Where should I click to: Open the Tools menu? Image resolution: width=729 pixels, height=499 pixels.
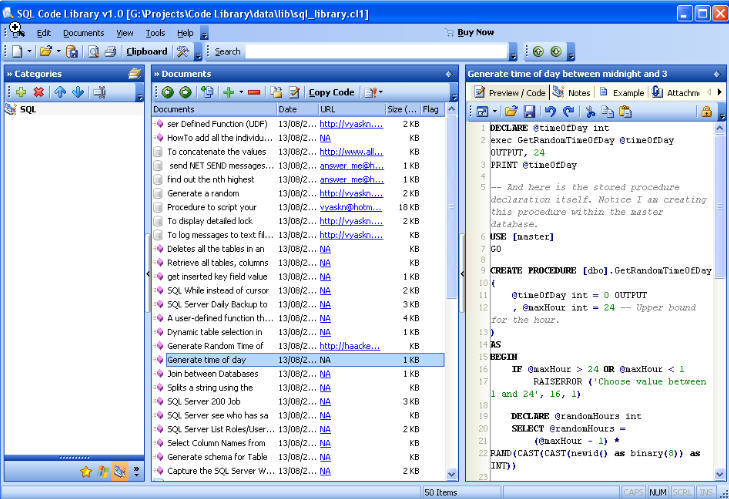point(155,33)
